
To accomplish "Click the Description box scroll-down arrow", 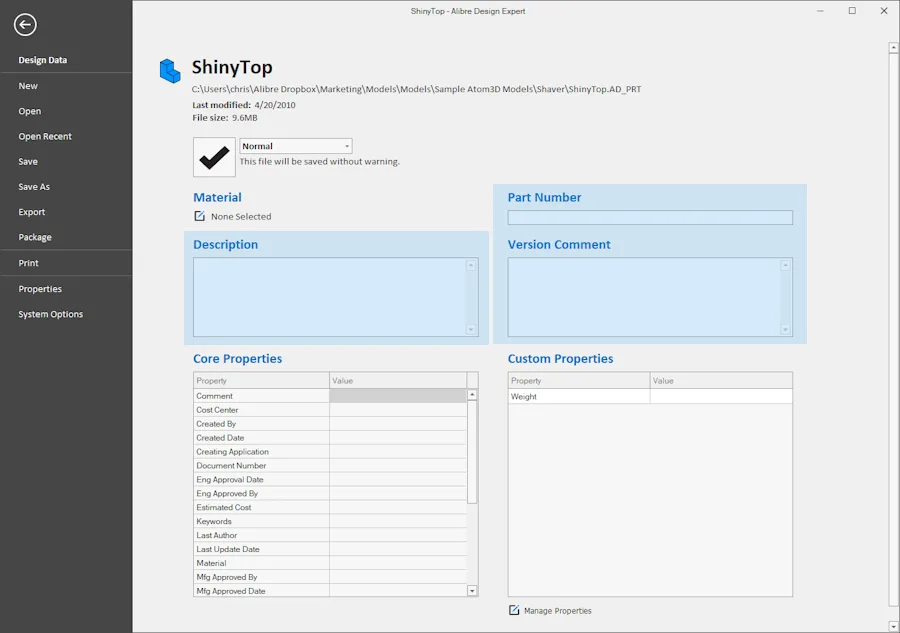I will 471,329.
